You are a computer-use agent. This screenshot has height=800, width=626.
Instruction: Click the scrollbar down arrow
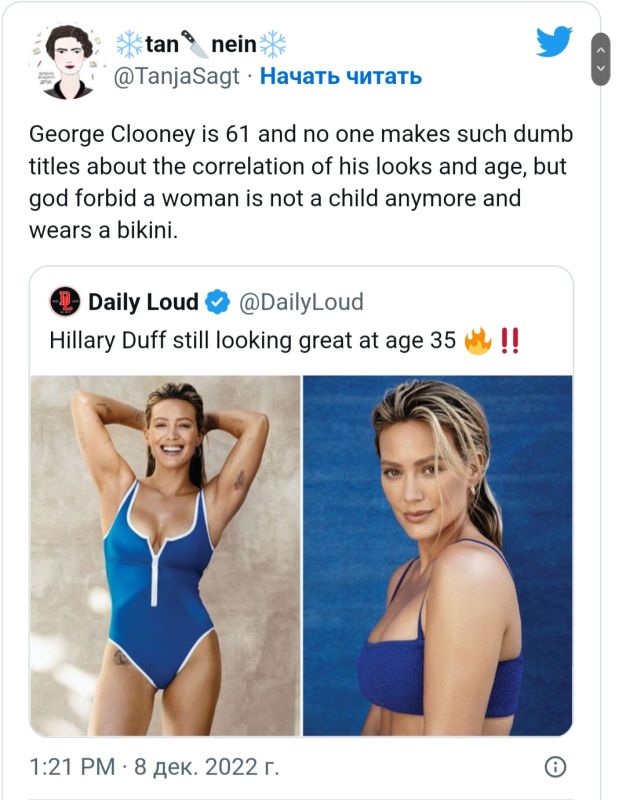coord(600,68)
